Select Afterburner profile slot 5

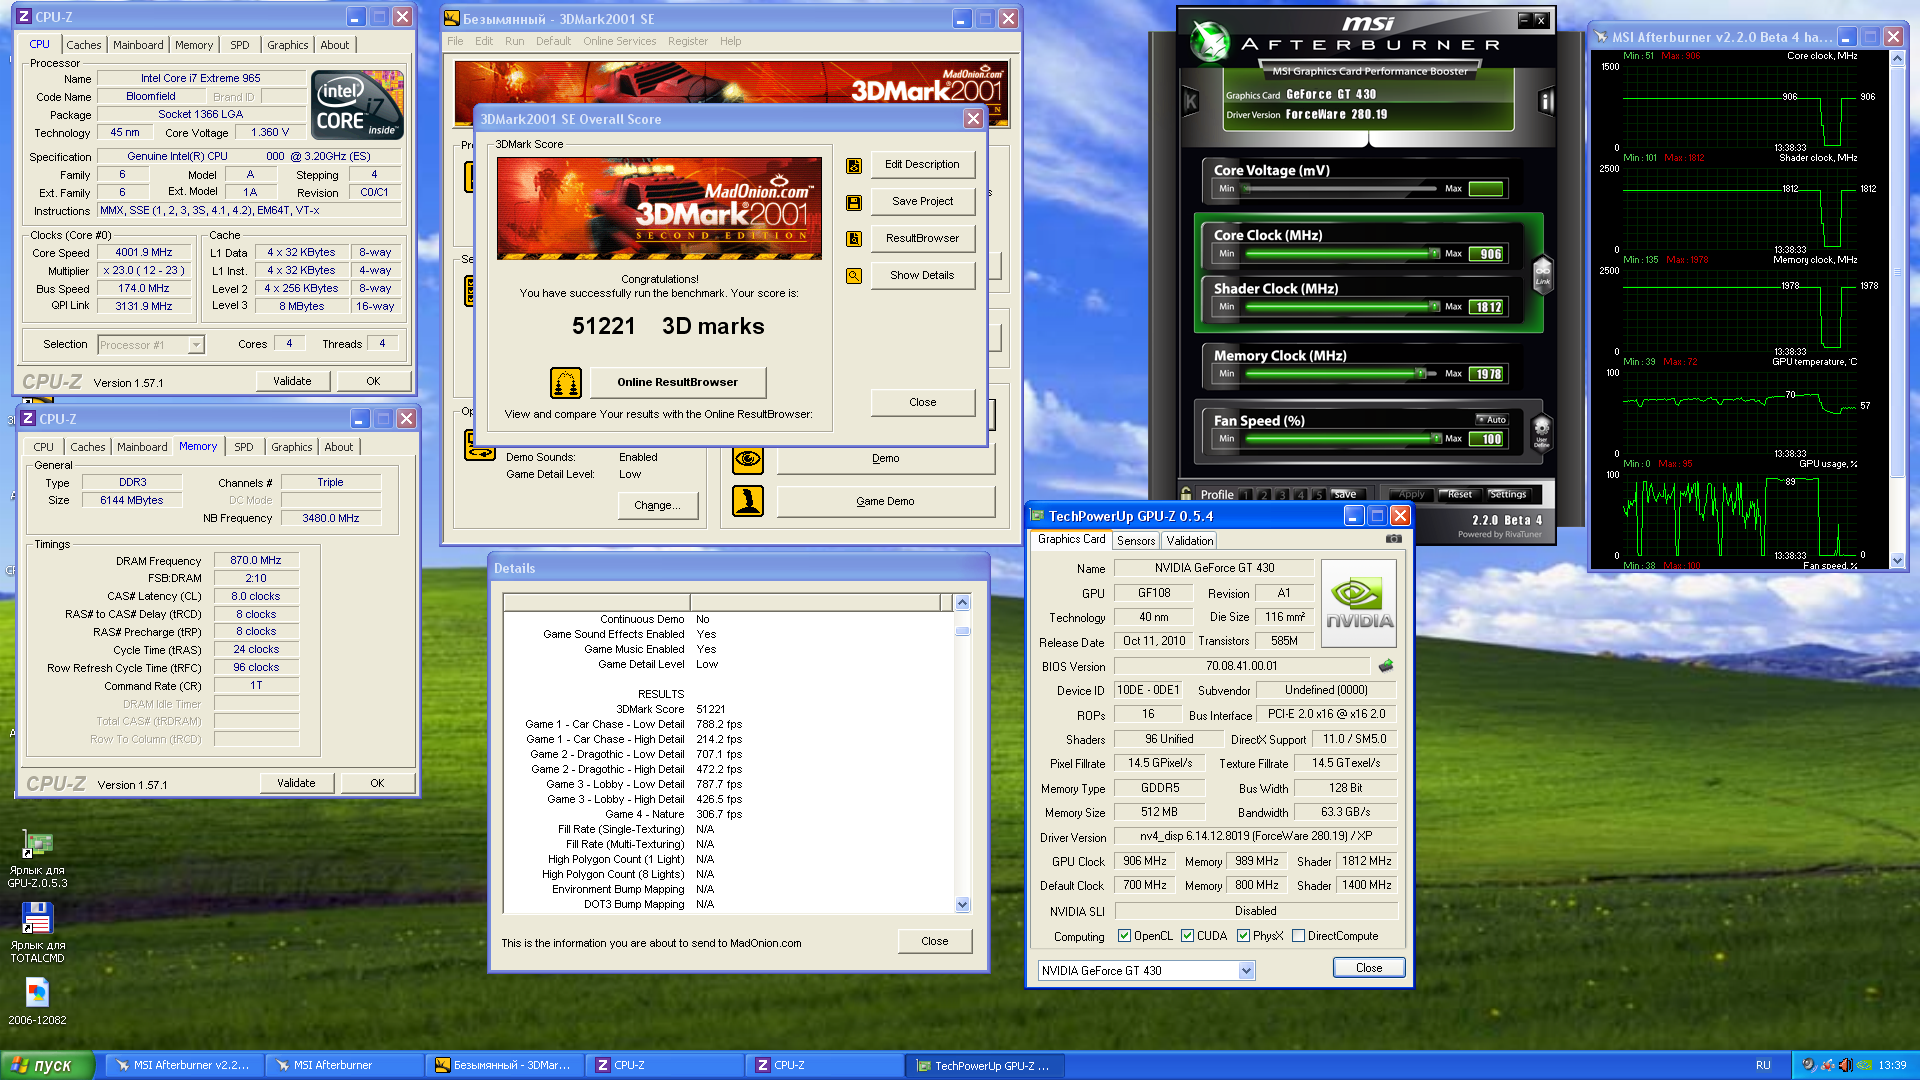(1318, 495)
